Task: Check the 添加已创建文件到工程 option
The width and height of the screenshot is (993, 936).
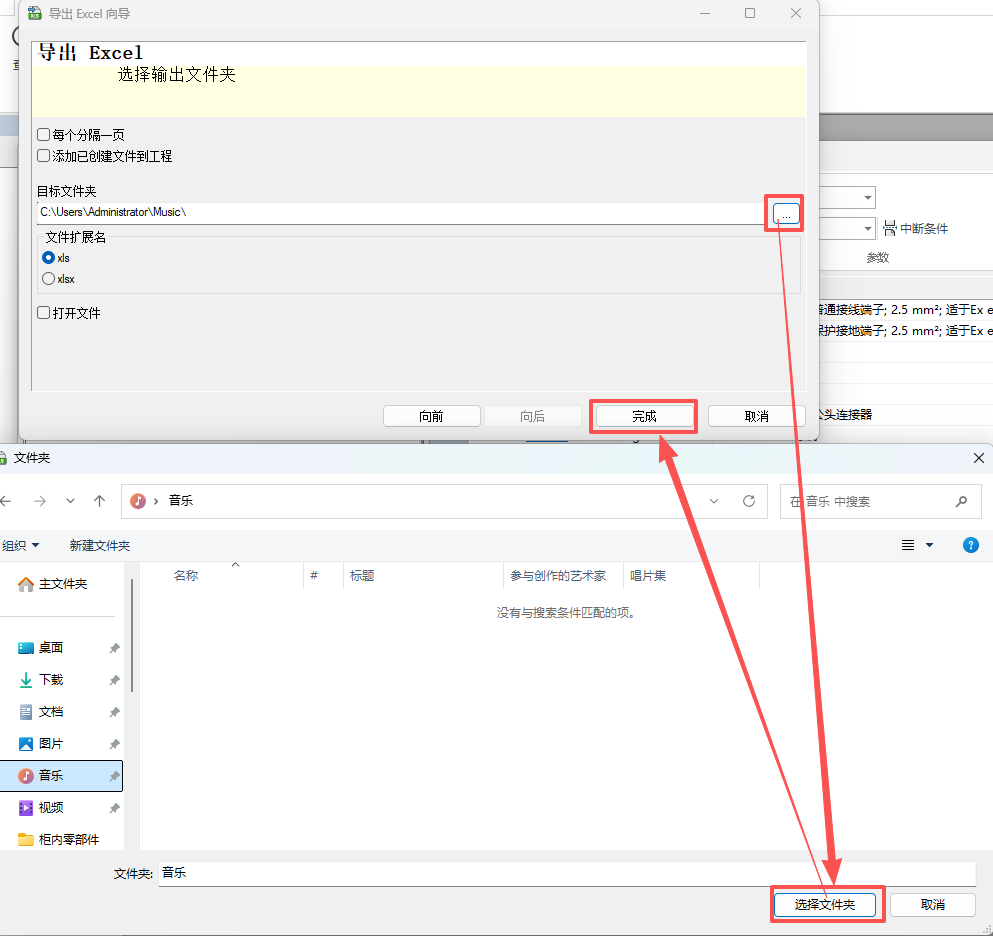Action: (x=44, y=156)
